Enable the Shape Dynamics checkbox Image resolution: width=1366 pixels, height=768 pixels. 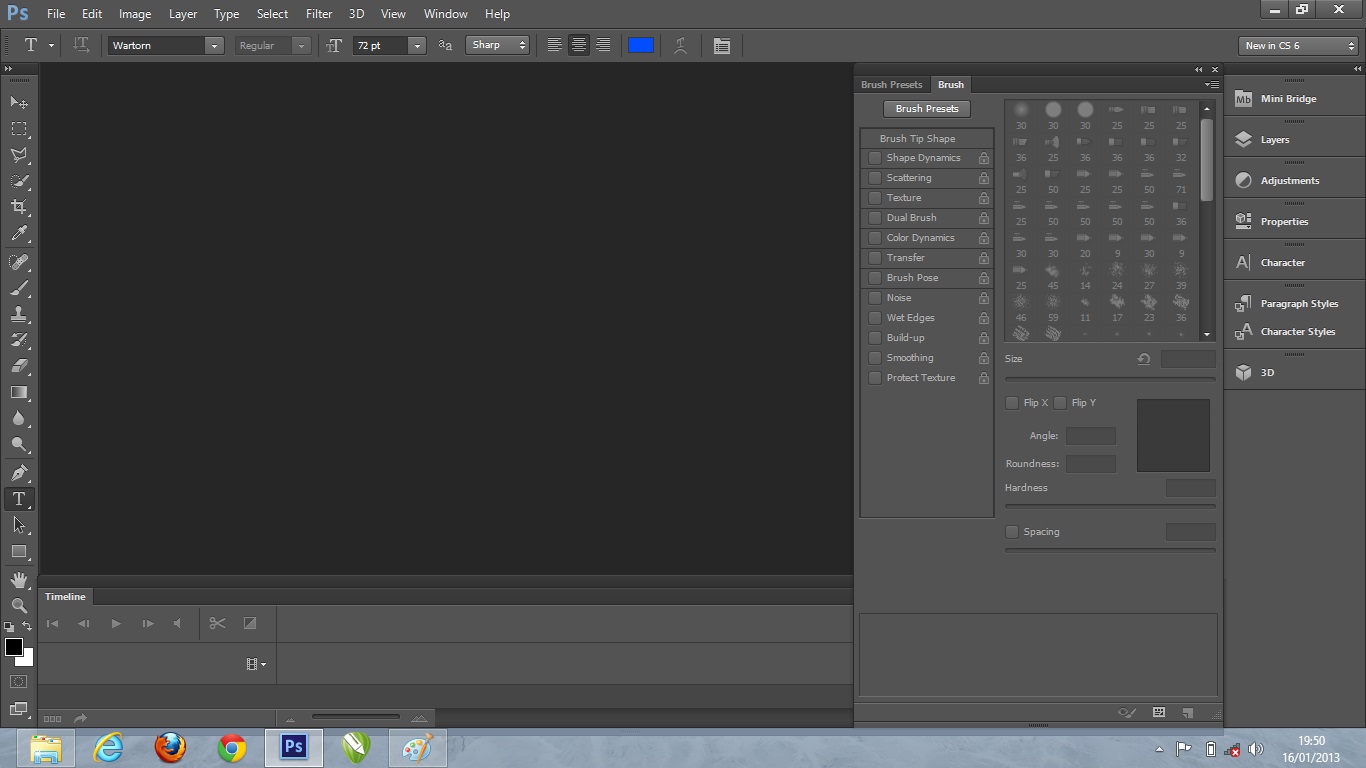[x=875, y=158]
